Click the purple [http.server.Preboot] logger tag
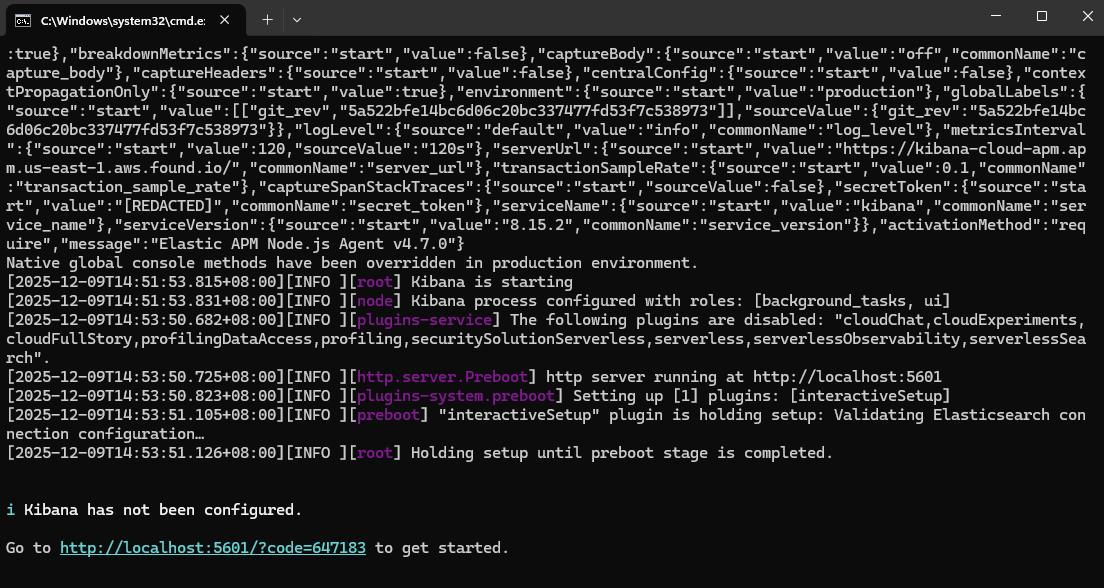This screenshot has height=588, width=1104. pos(442,377)
